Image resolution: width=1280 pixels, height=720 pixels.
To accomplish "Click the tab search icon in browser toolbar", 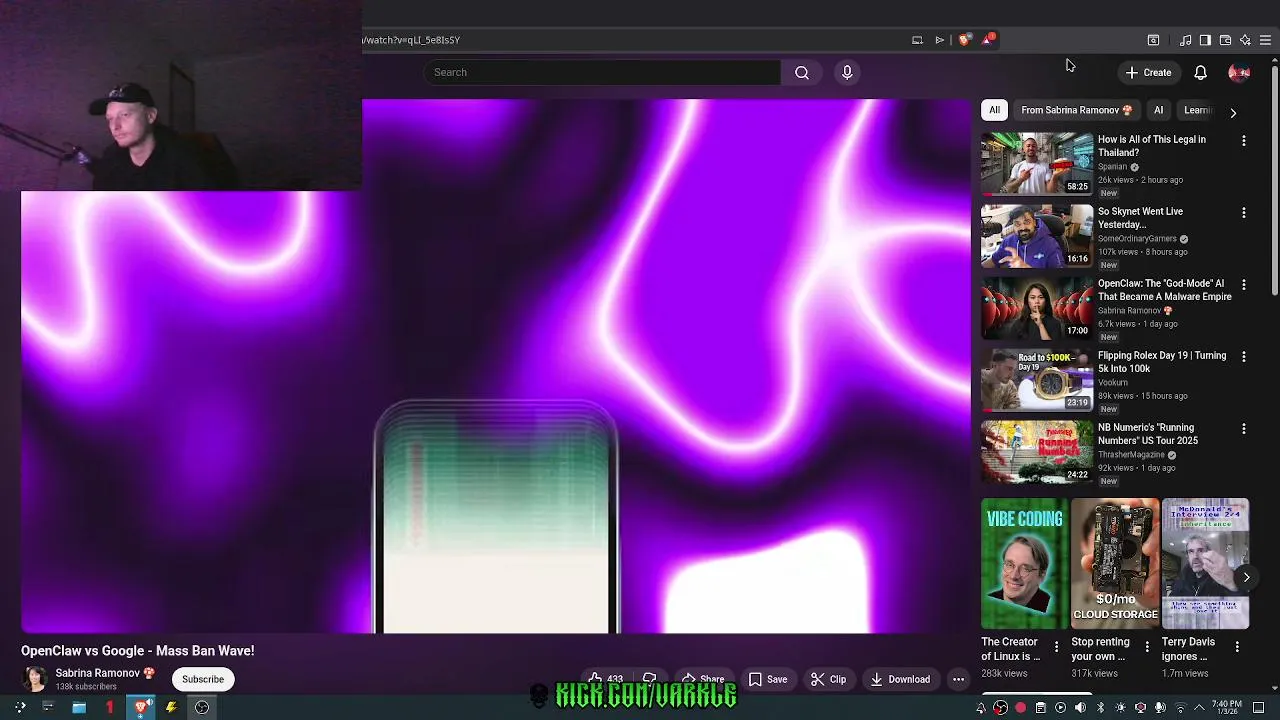I will tap(1153, 40).
